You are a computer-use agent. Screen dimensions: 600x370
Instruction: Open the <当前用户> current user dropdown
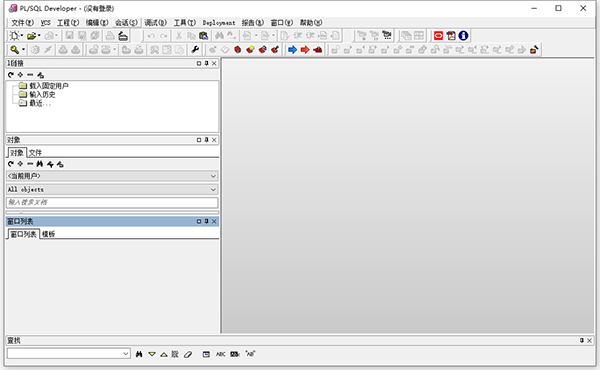click(112, 176)
